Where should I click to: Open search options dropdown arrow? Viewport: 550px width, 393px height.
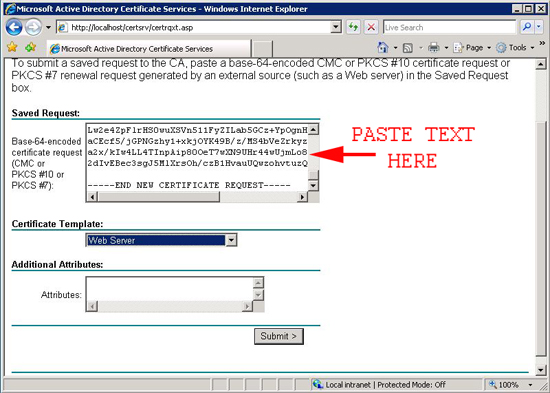click(x=539, y=27)
